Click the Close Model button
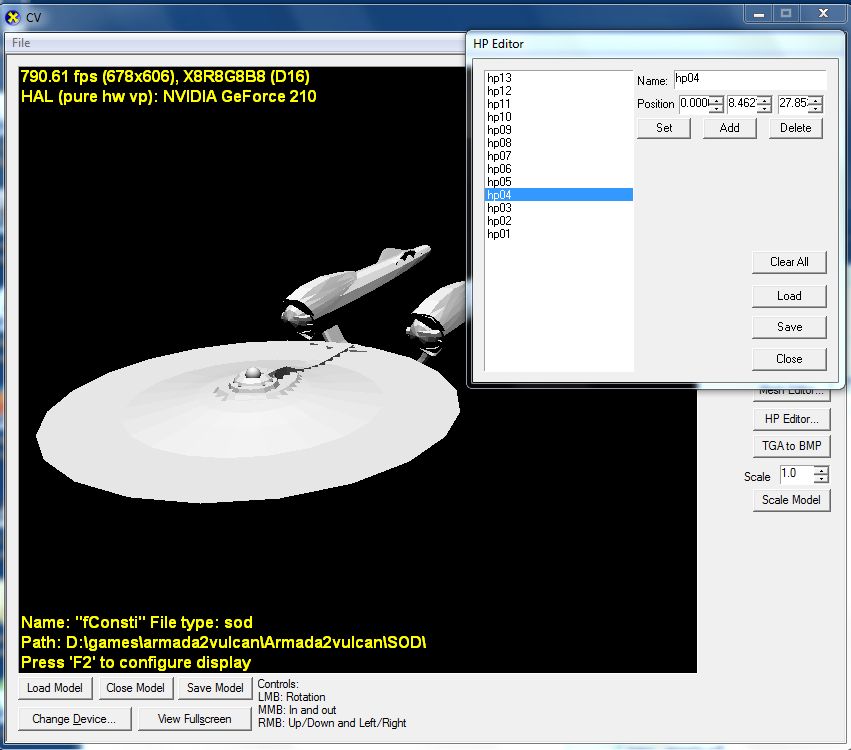Viewport: 851px width, 750px height. click(x=135, y=688)
